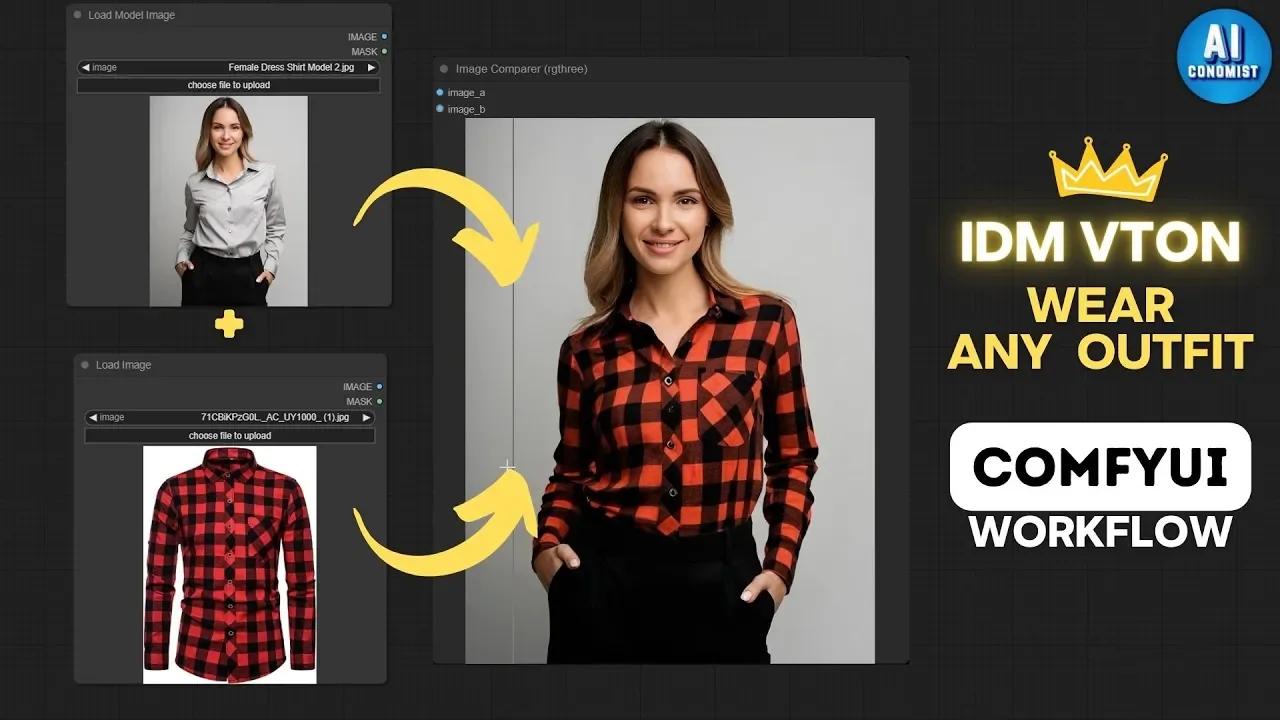Screen dimensions: 1280x720
Task: Select previous image before 71CBiKPzG0L file
Action: pos(93,417)
